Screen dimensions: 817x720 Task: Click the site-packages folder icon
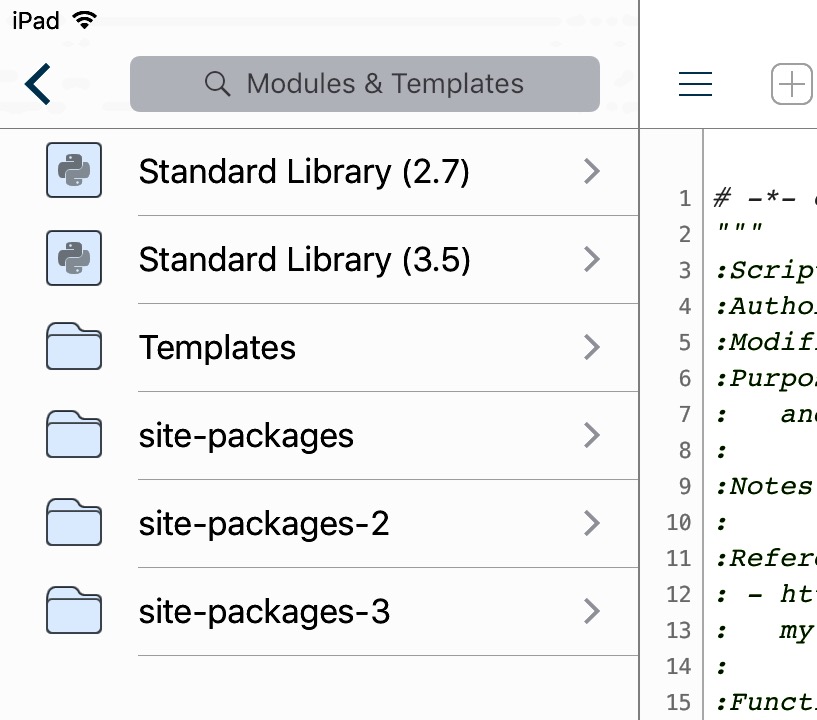click(x=74, y=434)
